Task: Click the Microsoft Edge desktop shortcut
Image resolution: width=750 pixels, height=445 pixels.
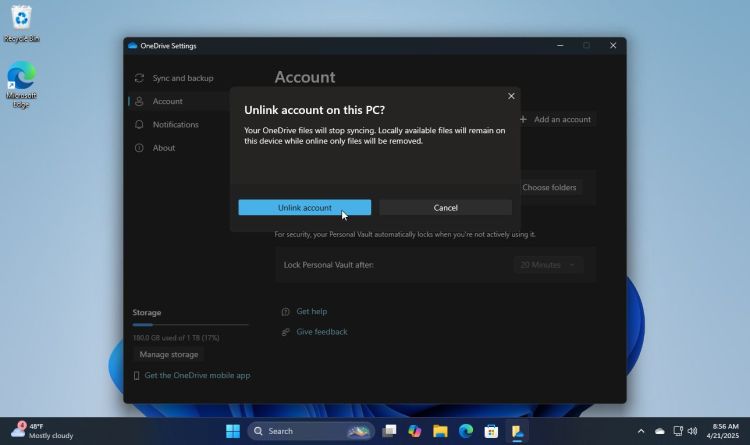Action: [21, 80]
